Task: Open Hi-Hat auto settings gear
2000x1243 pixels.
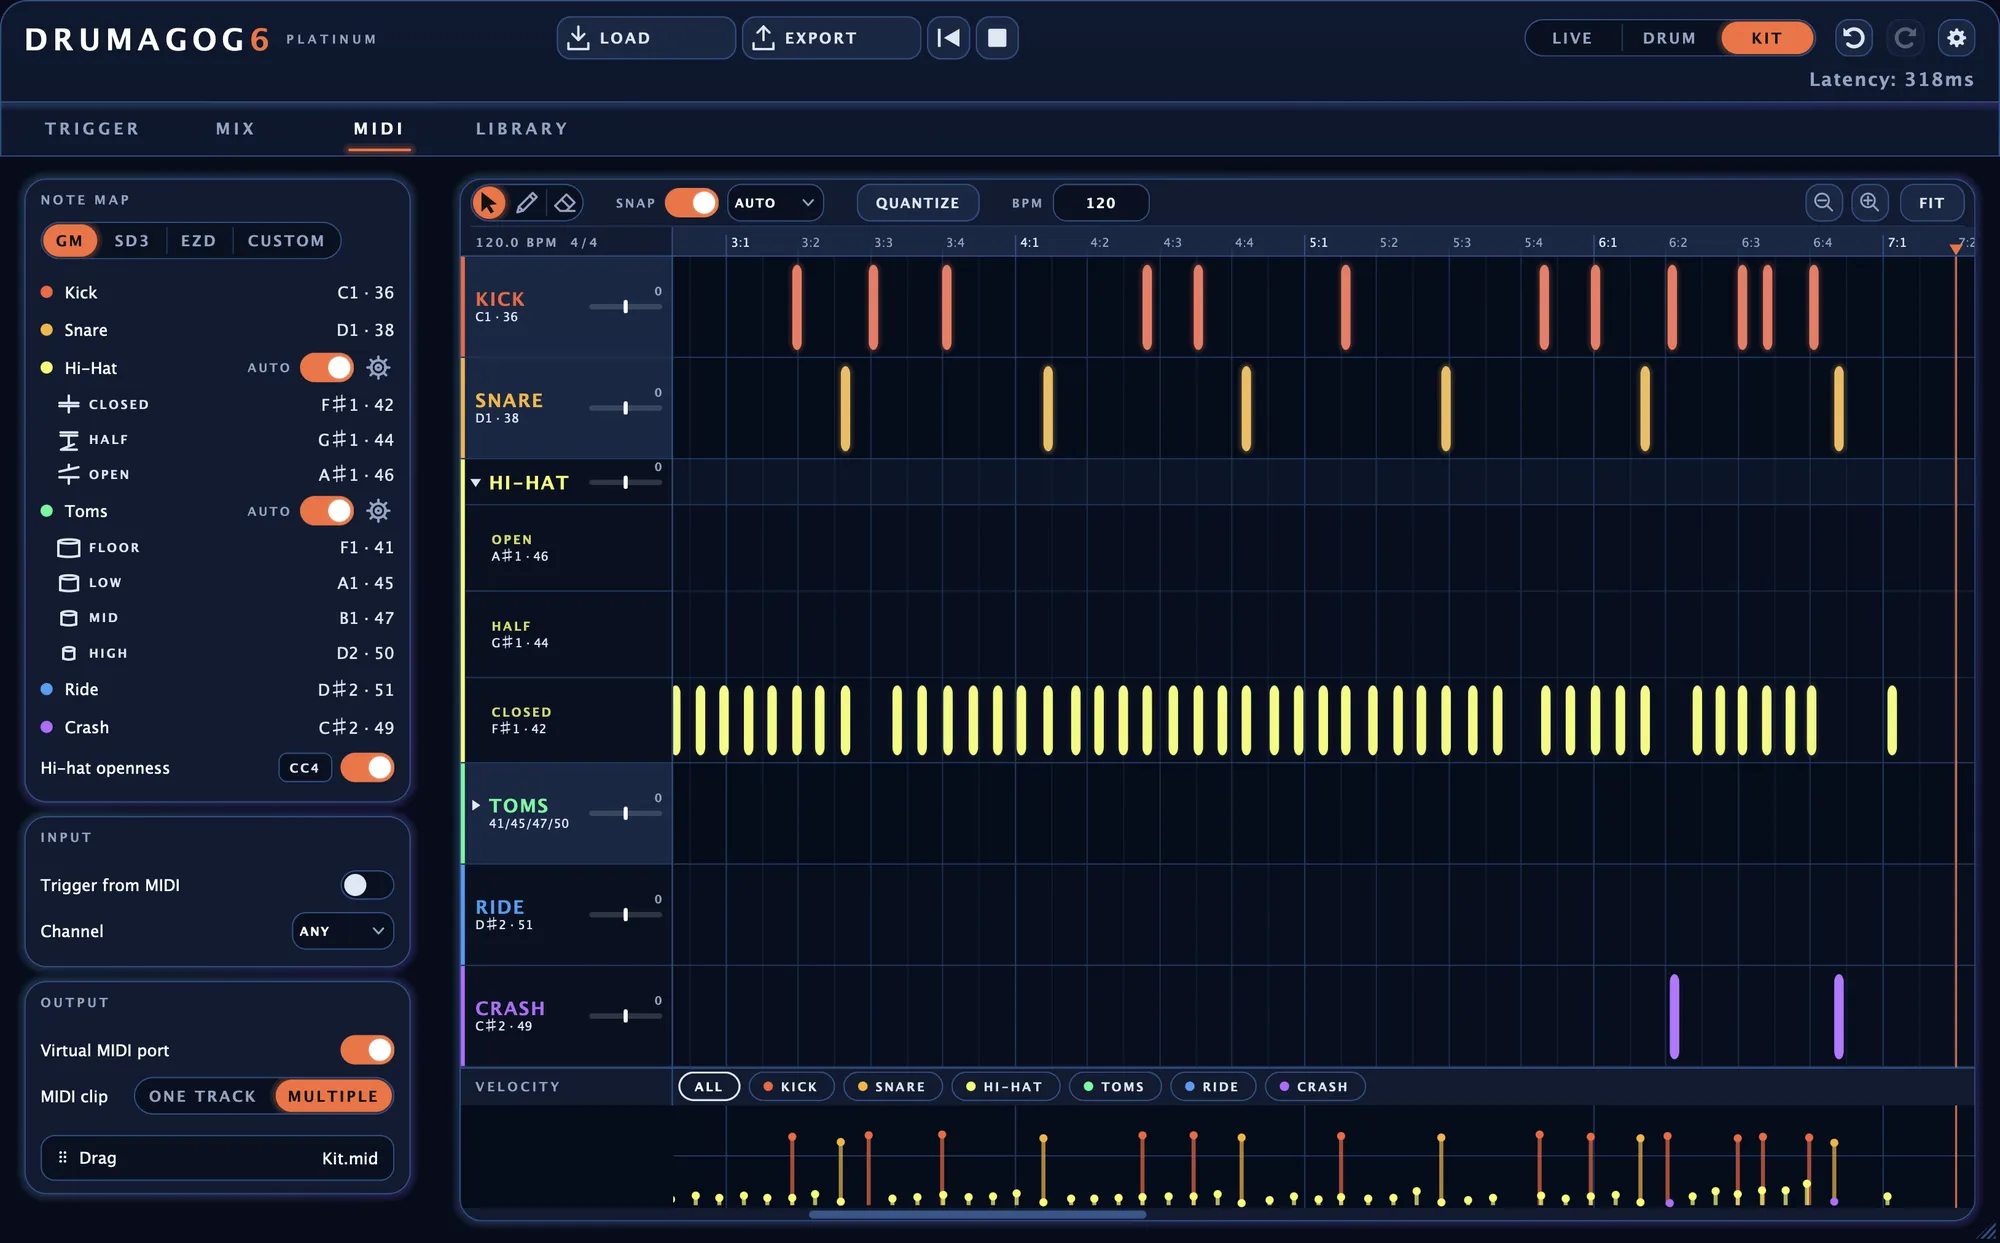Action: tap(378, 368)
